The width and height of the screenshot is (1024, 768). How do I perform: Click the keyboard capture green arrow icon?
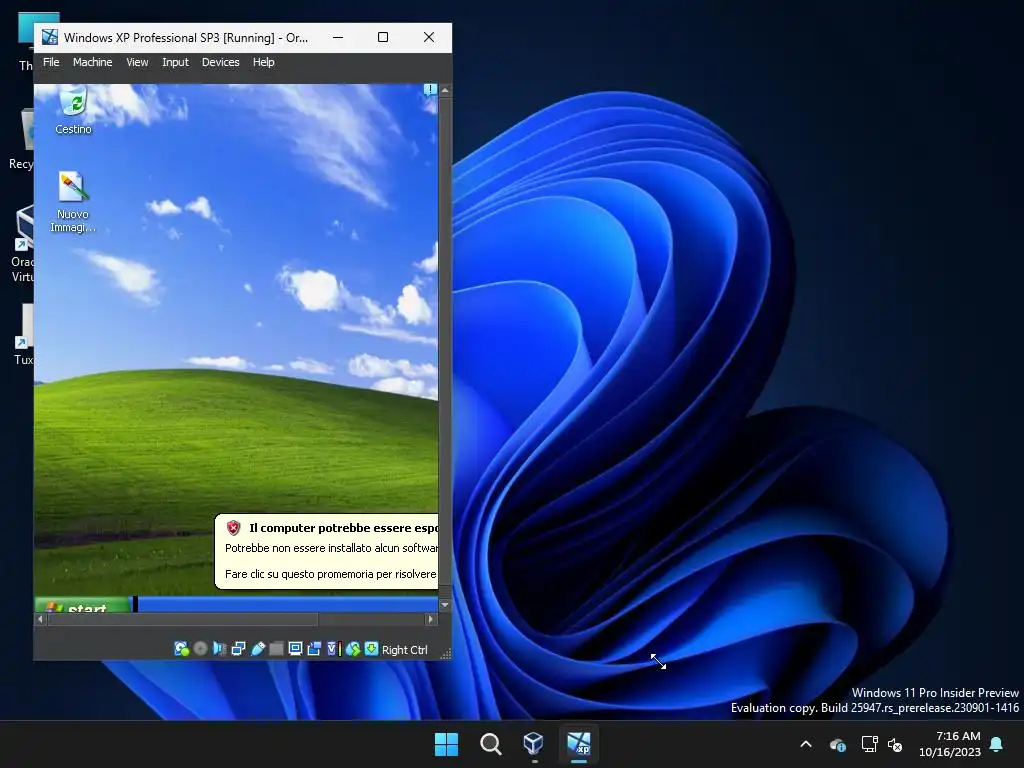(372, 648)
